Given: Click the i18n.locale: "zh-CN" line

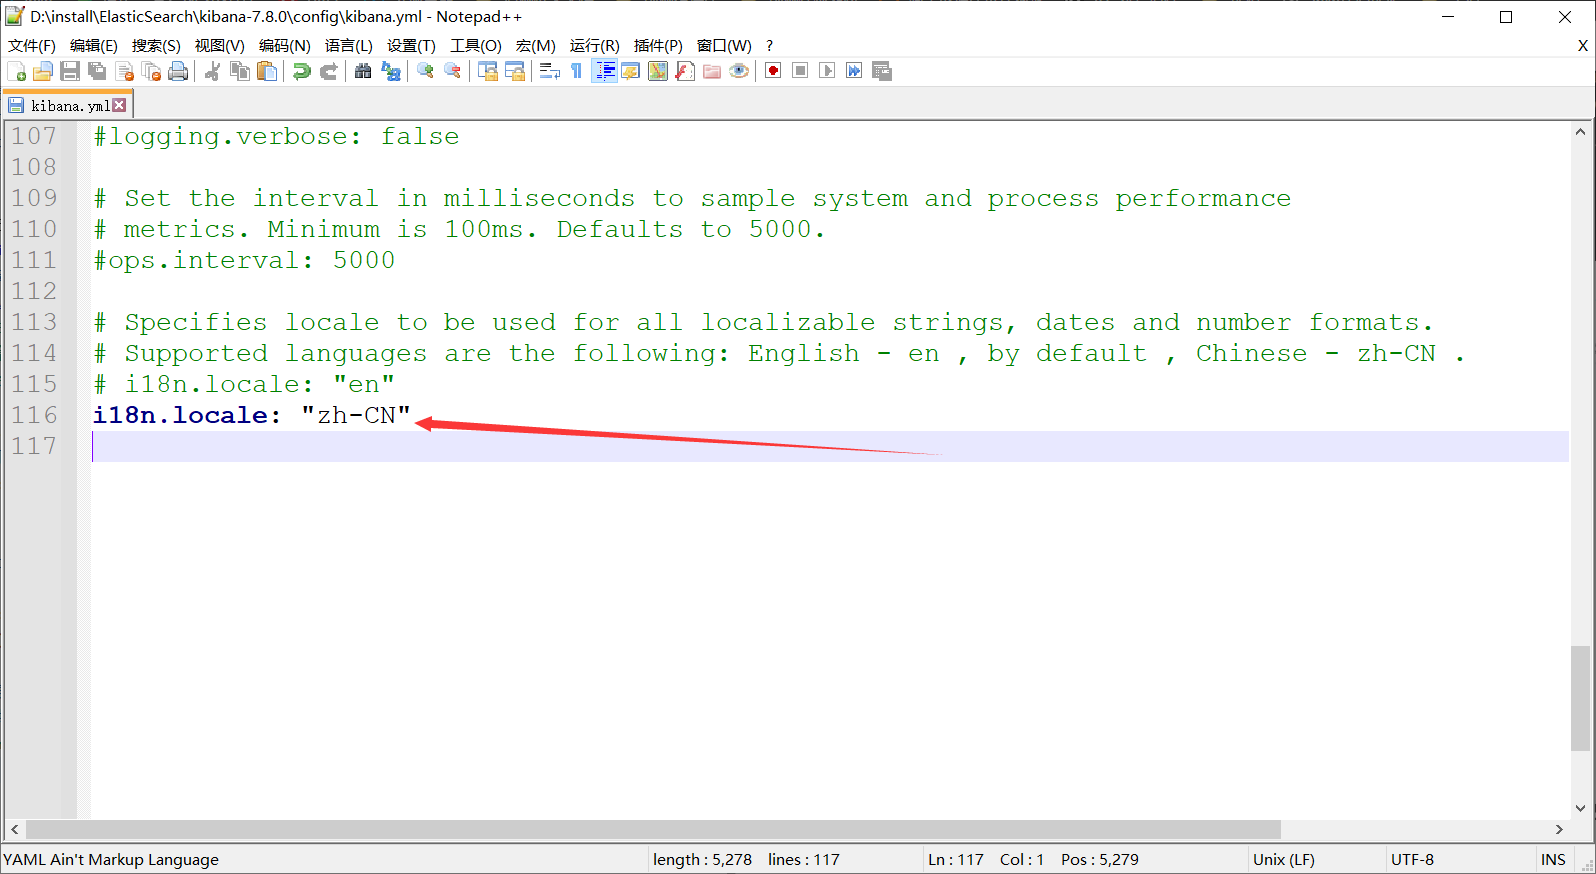Looking at the screenshot, I should tap(252, 415).
